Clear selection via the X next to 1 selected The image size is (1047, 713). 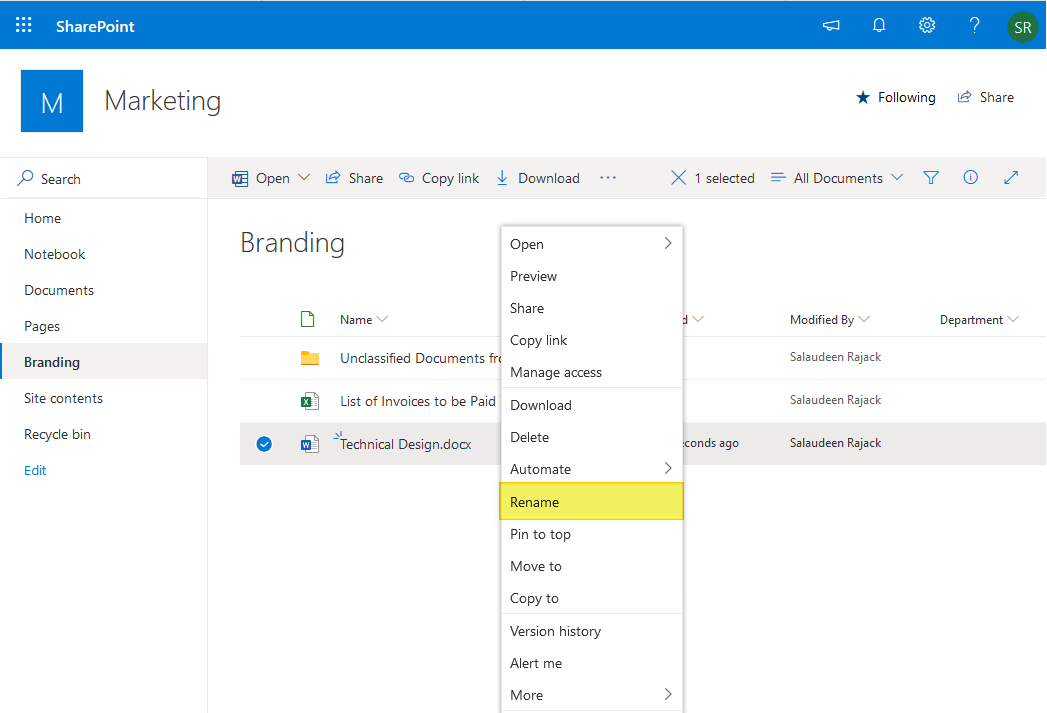click(678, 177)
